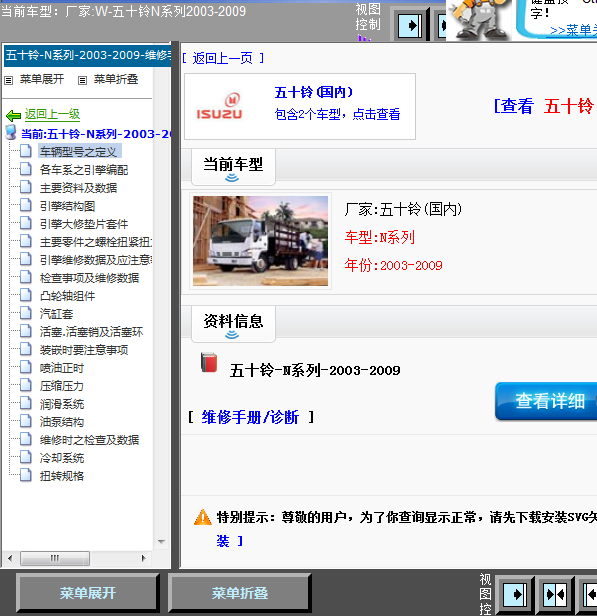This screenshot has height=616, width=597.
Task: Open 各车系之引擎编配 tree entry
Action: (x=84, y=170)
